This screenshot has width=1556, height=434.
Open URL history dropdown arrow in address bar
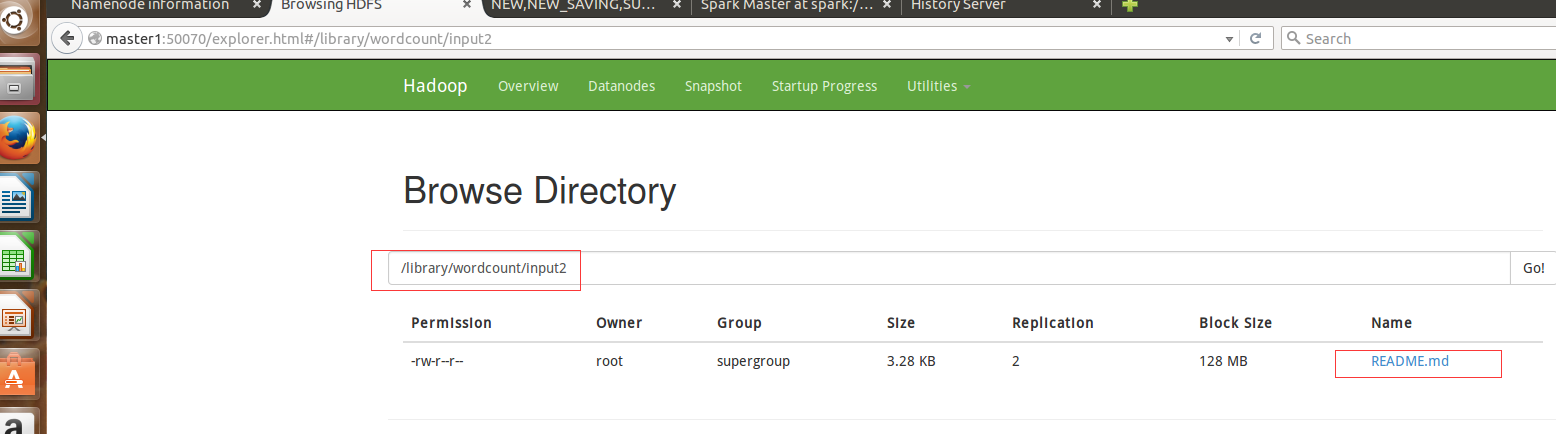1230,38
